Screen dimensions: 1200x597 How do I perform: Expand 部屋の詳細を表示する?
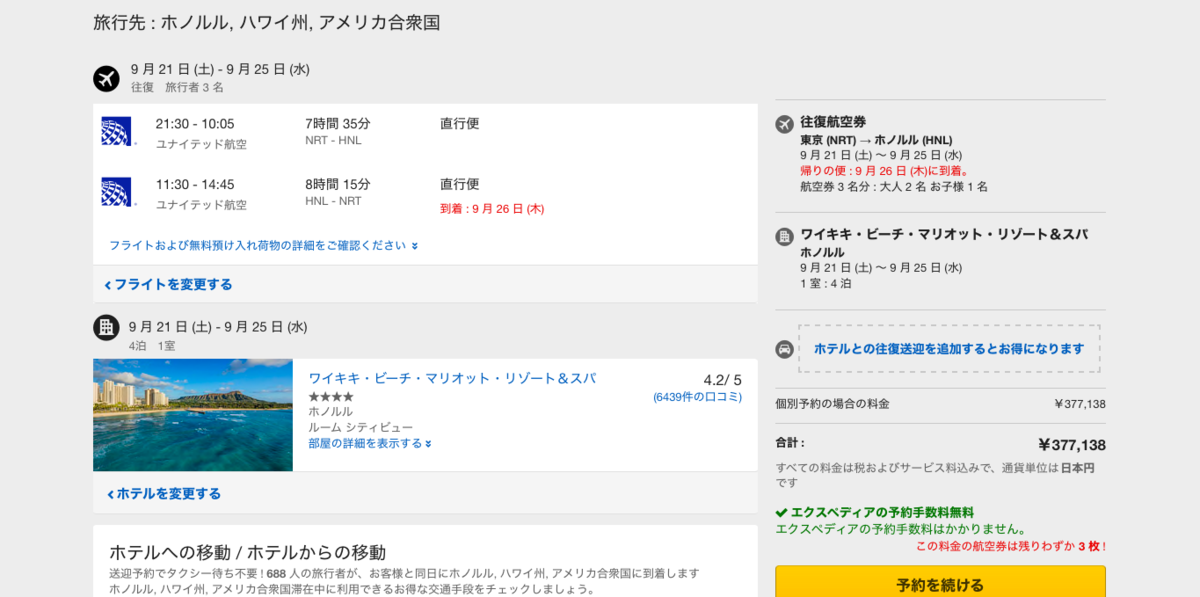(x=367, y=442)
